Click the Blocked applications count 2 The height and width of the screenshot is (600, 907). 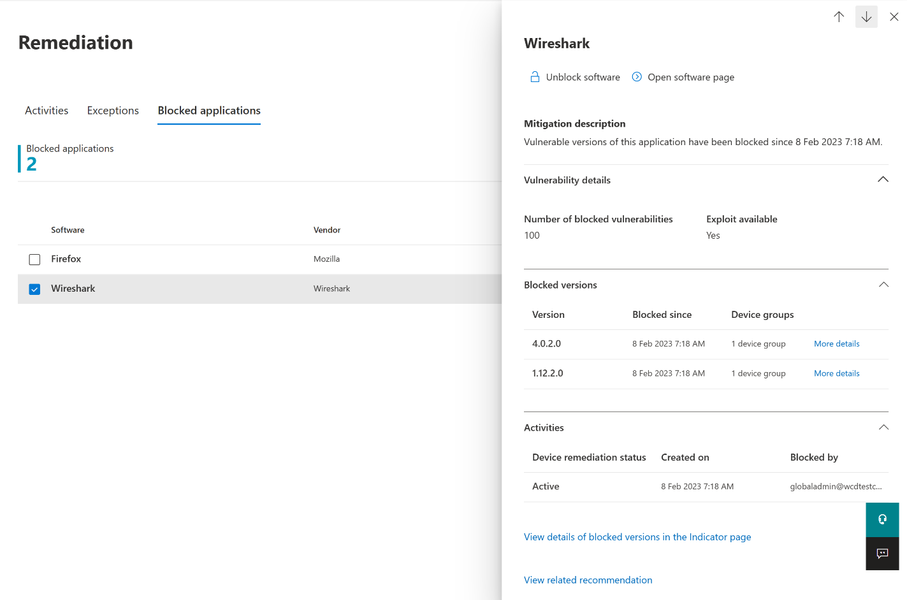tap(31, 164)
